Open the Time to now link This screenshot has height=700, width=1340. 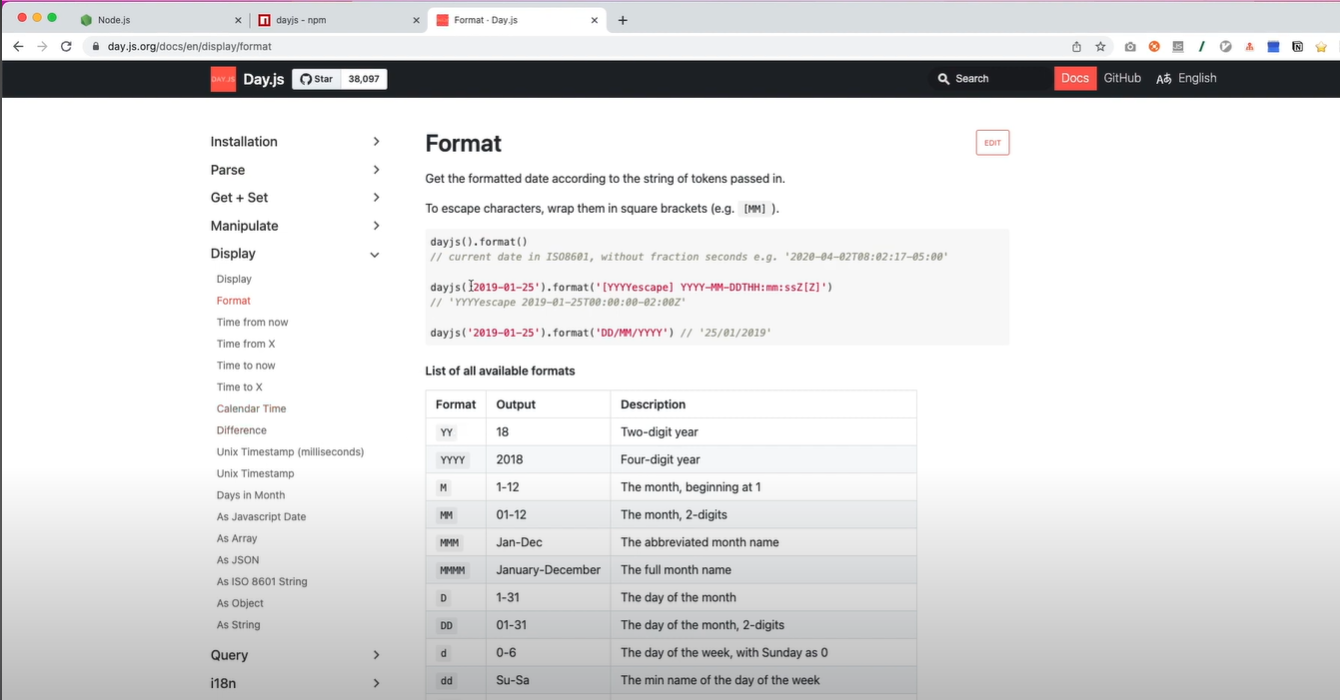246,366
